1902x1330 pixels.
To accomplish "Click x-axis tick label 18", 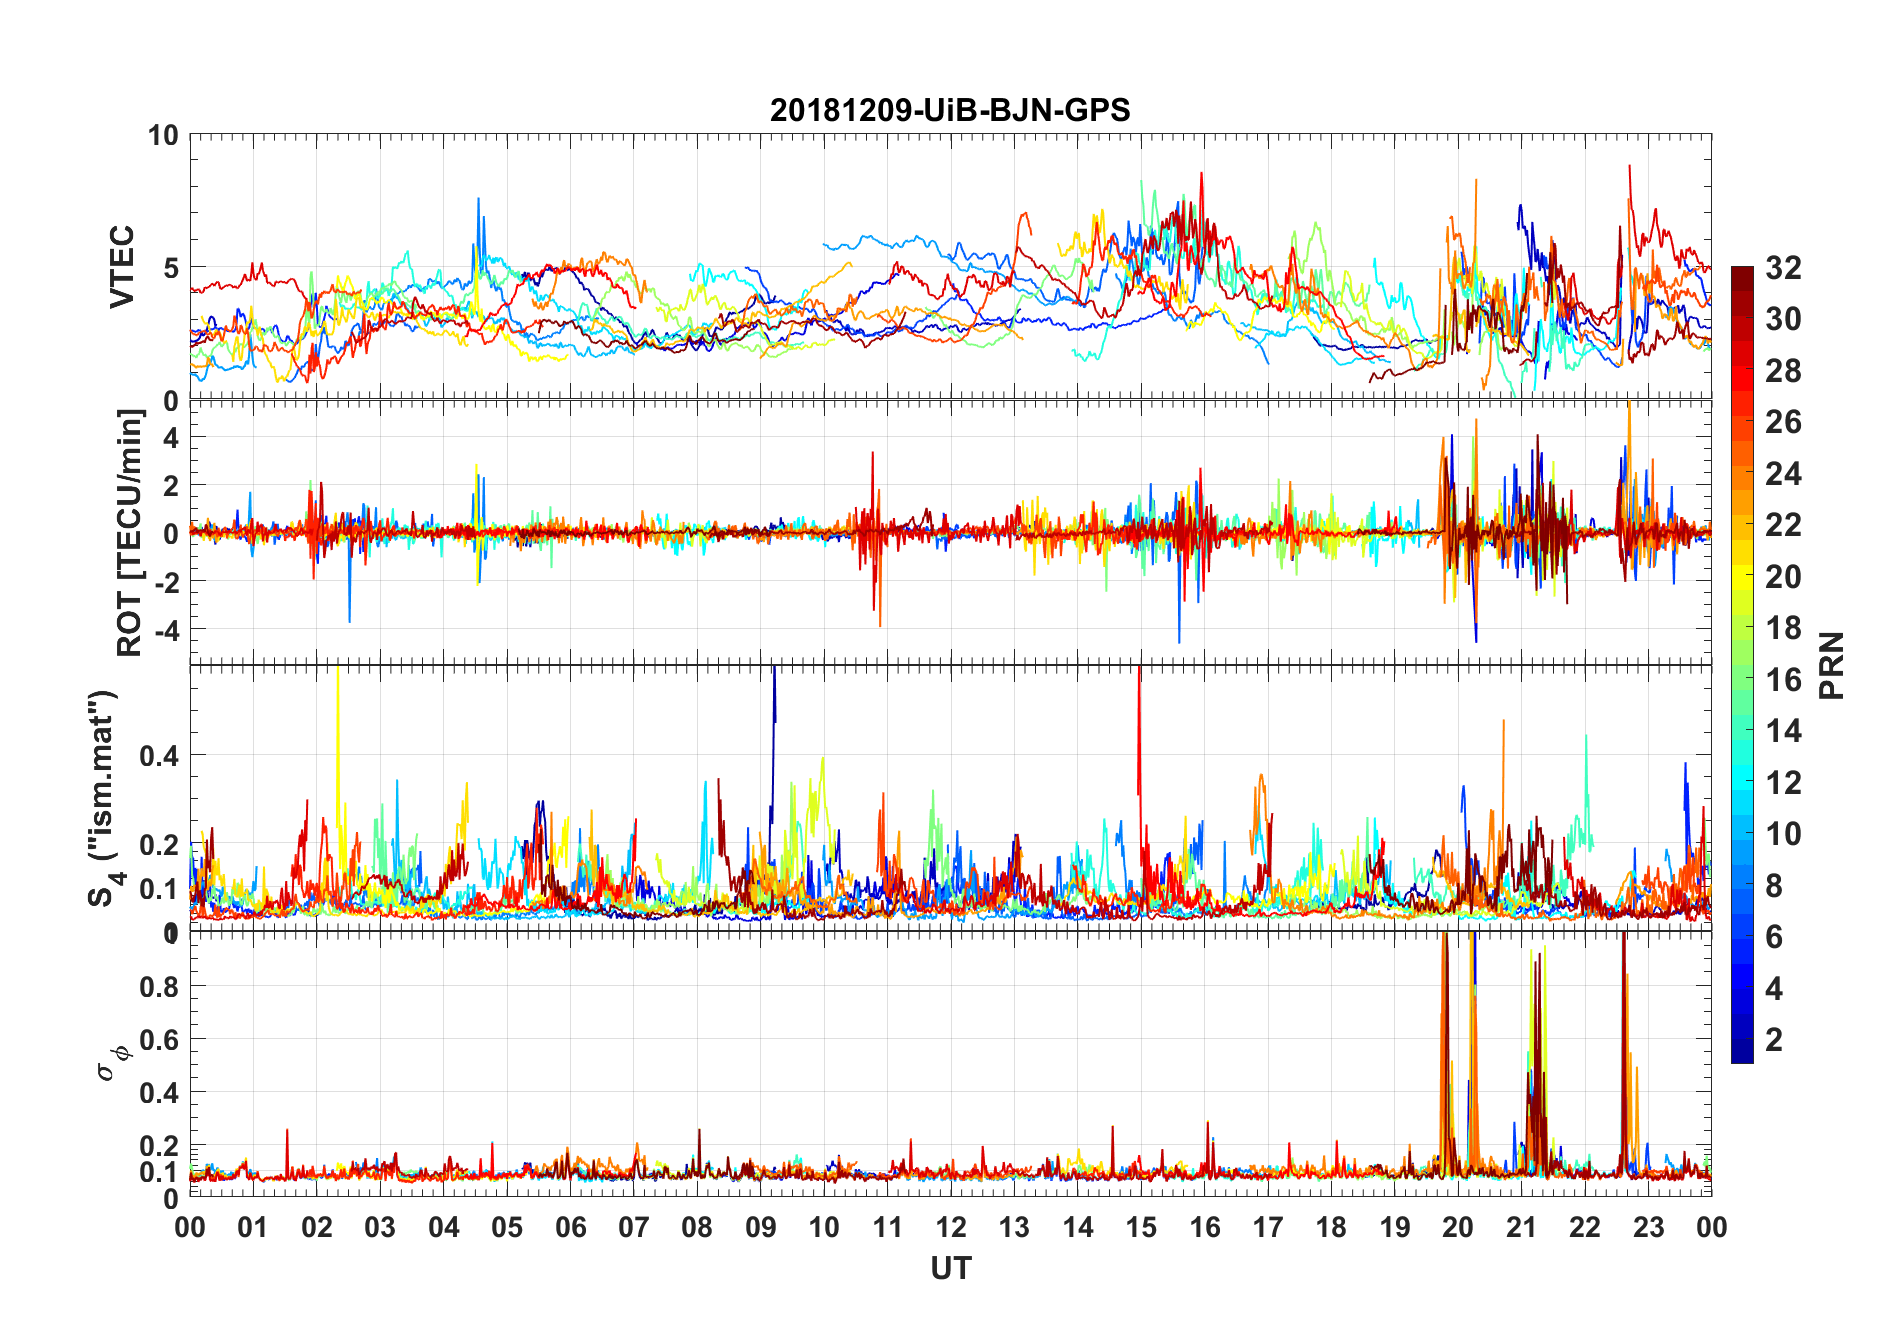I will click(x=1331, y=1227).
